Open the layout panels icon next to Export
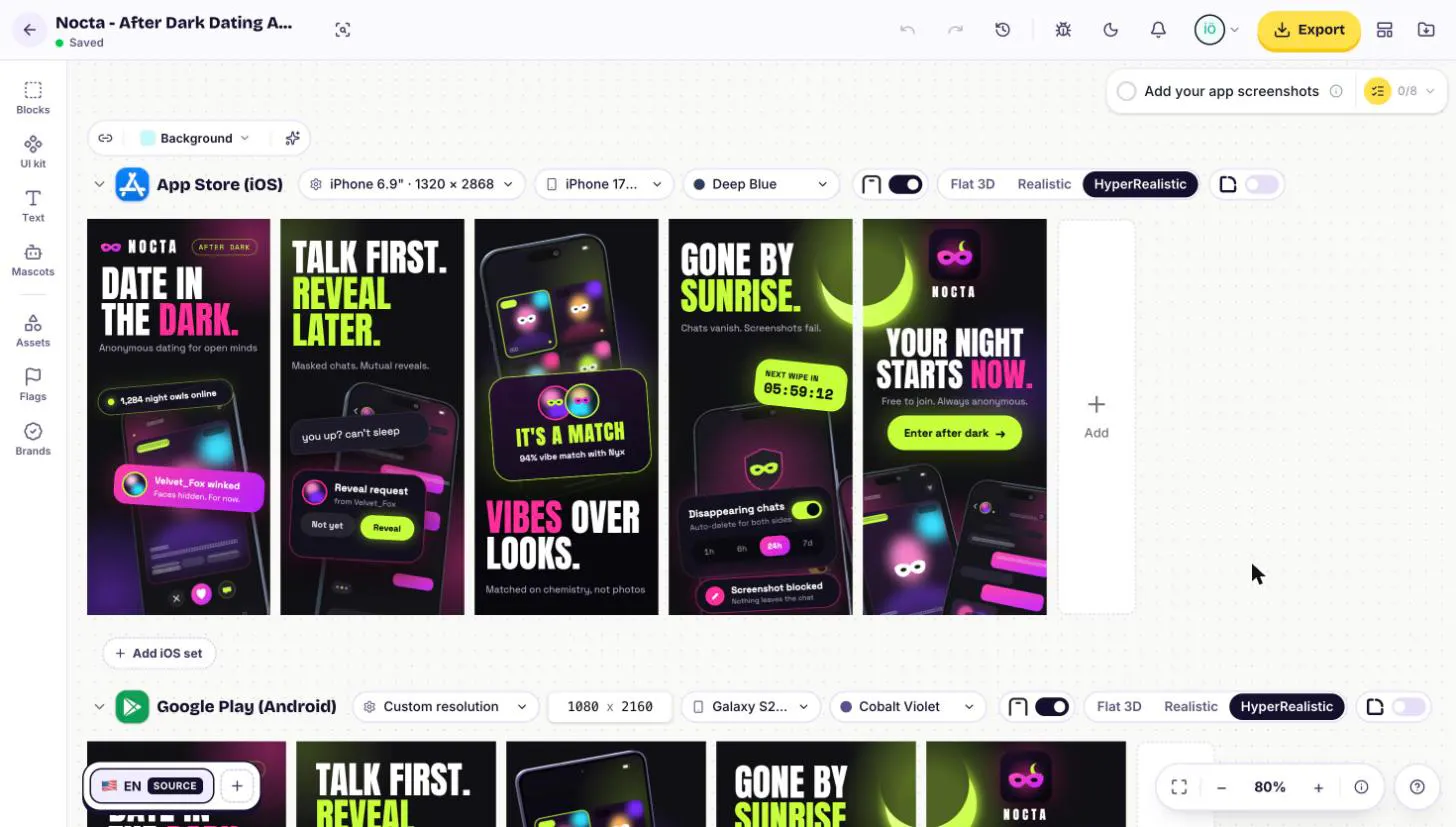 pyautogui.click(x=1385, y=30)
